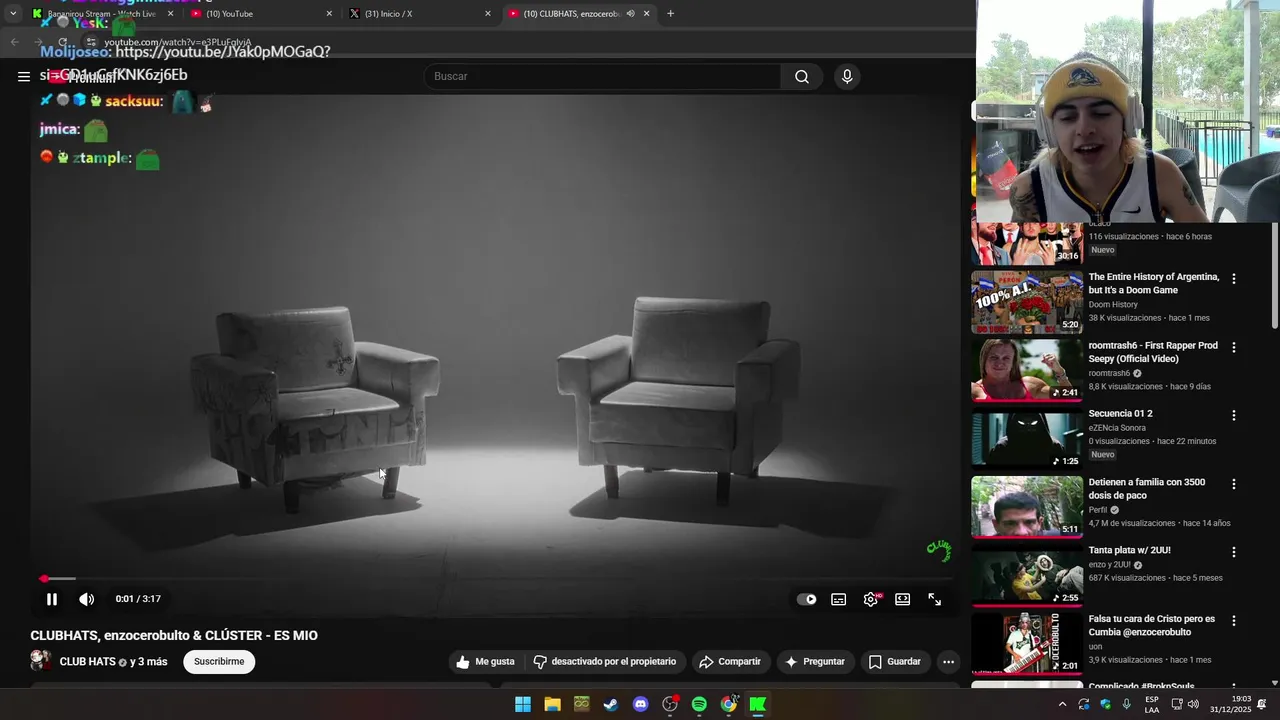The image size is (1280, 720).
Task: Mute the video with the speaker icon
Action: [87, 599]
